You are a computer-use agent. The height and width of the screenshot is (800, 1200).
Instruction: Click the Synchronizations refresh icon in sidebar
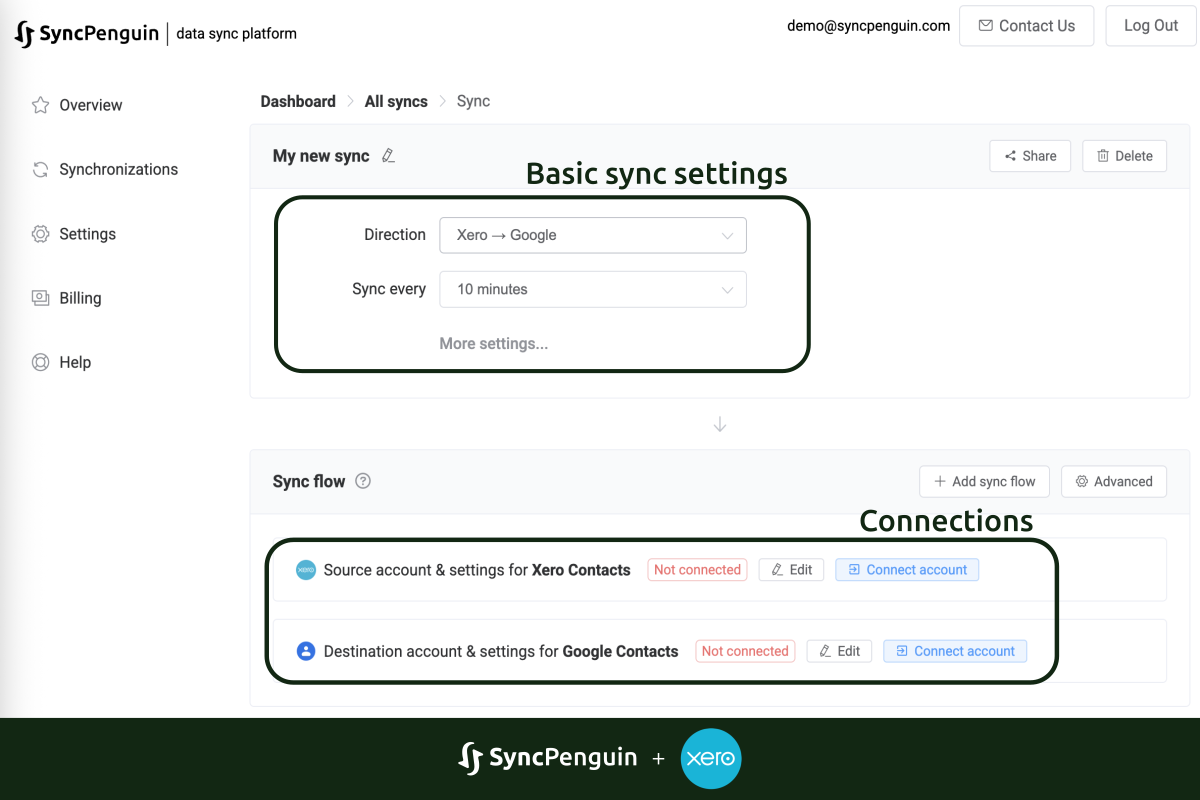(x=40, y=169)
